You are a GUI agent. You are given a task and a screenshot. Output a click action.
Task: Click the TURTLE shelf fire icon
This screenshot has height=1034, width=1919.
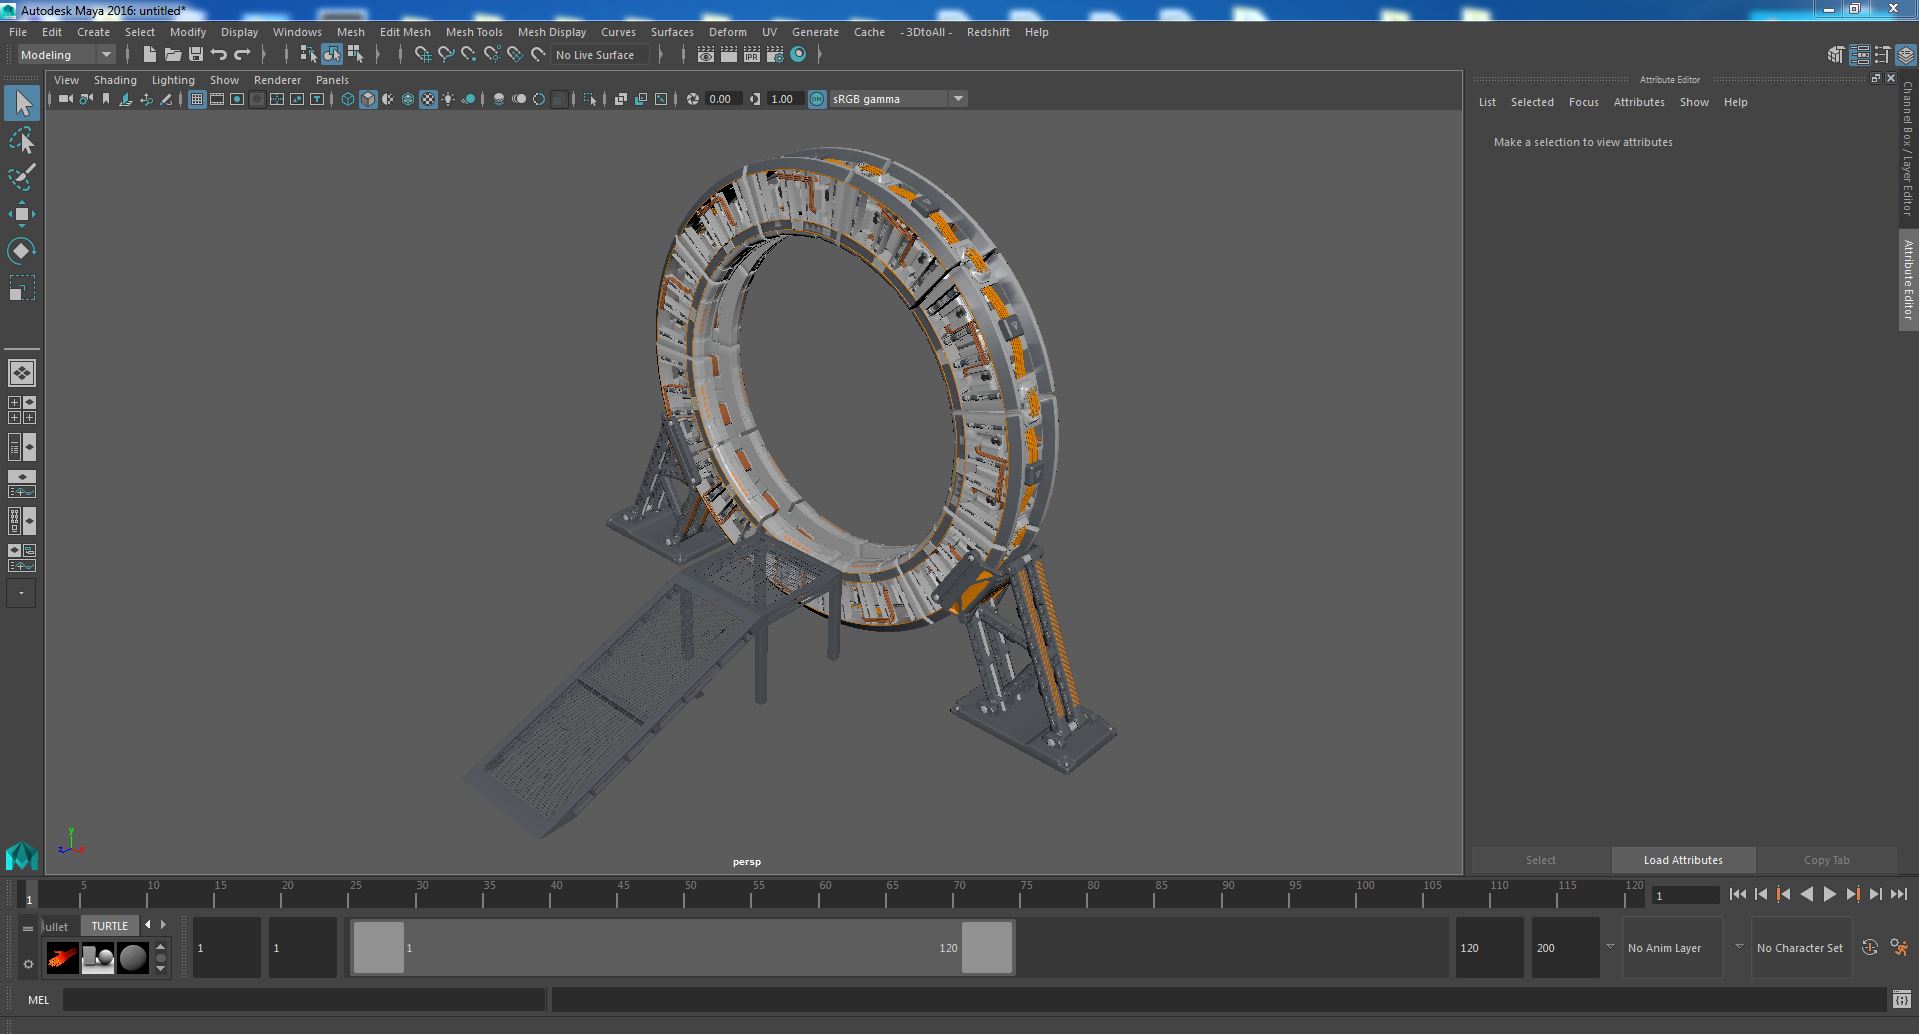(62, 958)
